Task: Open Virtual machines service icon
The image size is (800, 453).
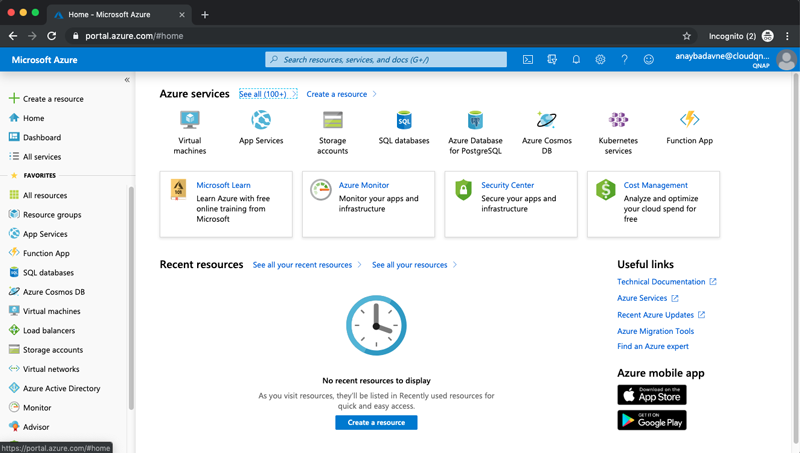Action: (x=190, y=120)
